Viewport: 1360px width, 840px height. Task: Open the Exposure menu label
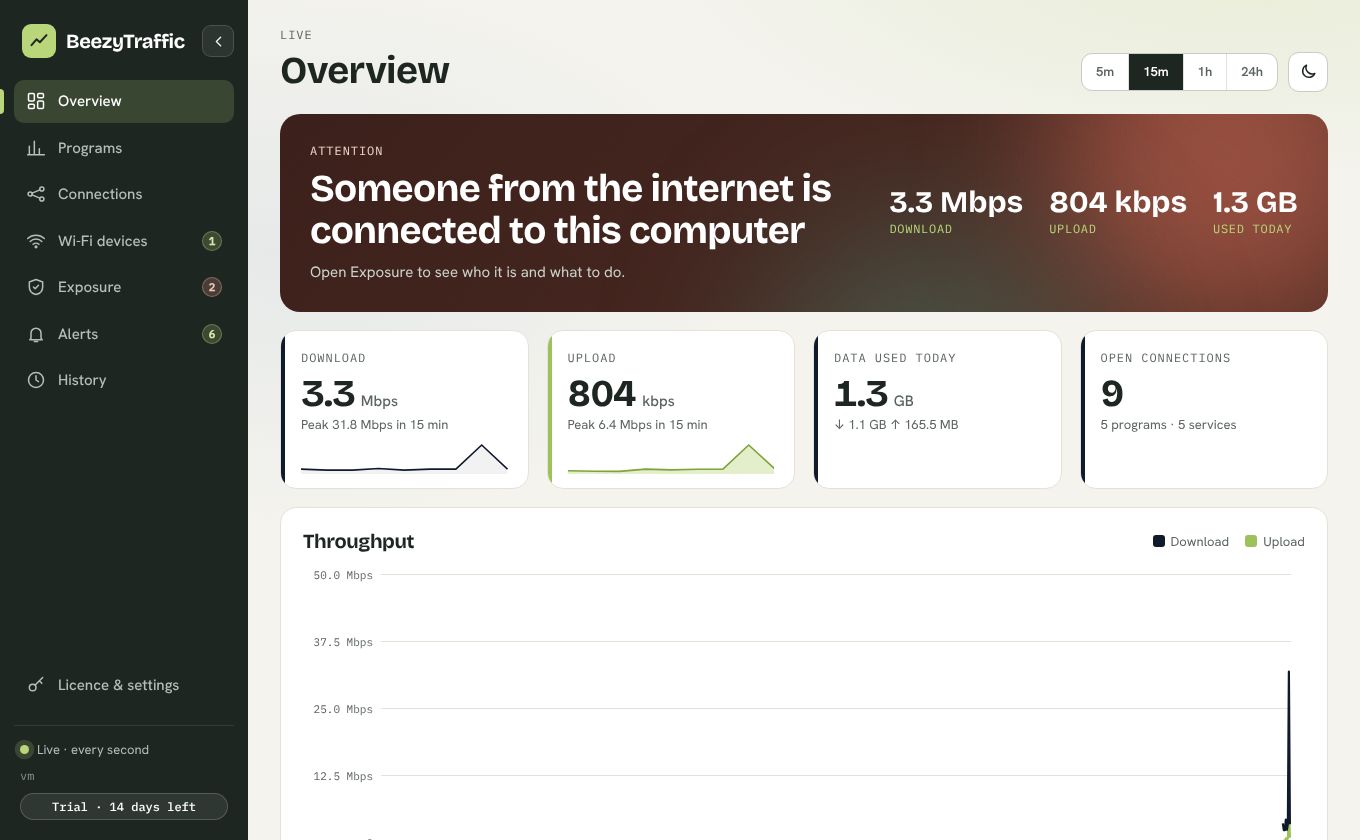[x=89, y=287]
